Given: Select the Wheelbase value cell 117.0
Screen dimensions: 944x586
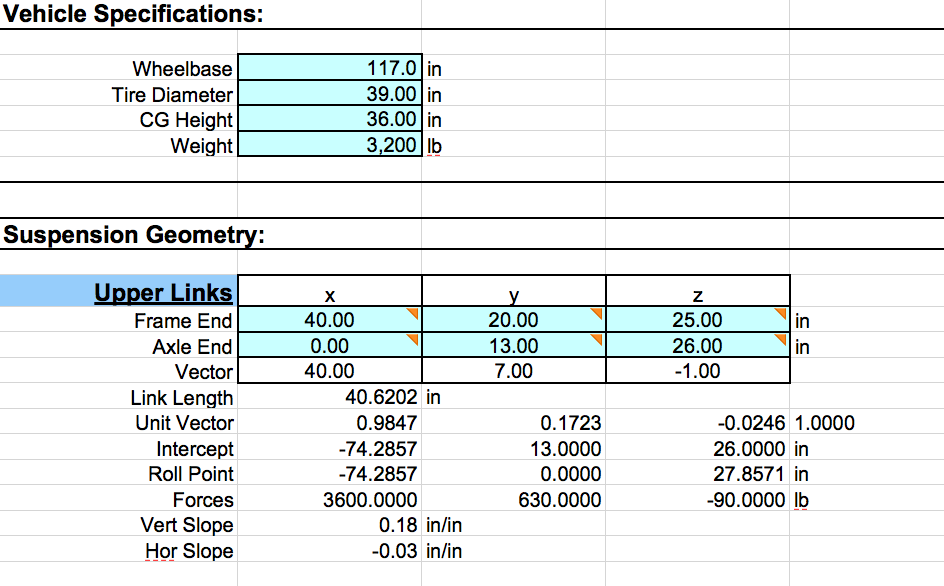Looking at the screenshot, I should point(330,67).
